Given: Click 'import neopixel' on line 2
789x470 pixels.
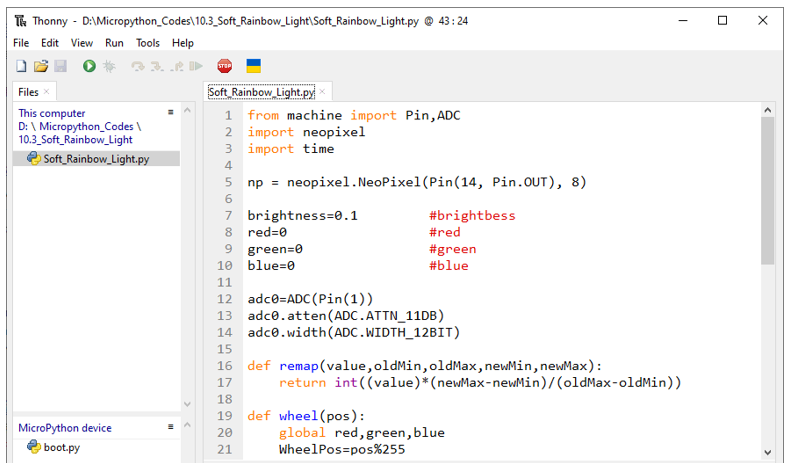Looking at the screenshot, I should click(x=306, y=132).
